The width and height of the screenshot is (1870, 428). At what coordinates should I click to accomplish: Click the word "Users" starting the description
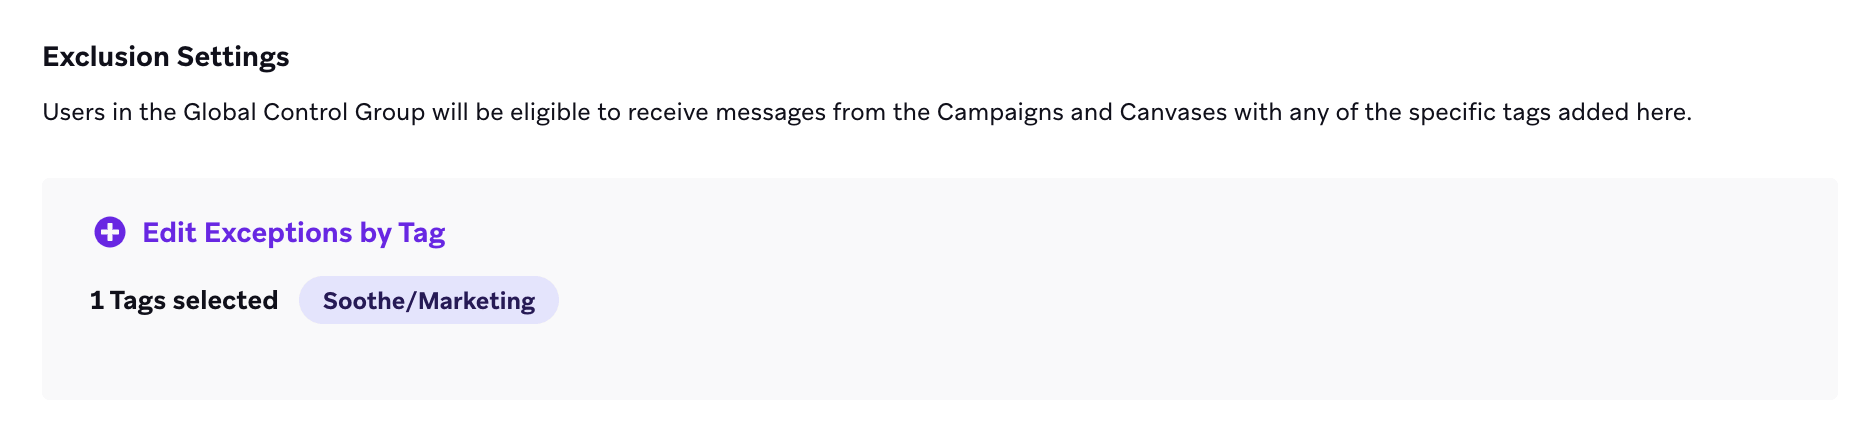73,112
